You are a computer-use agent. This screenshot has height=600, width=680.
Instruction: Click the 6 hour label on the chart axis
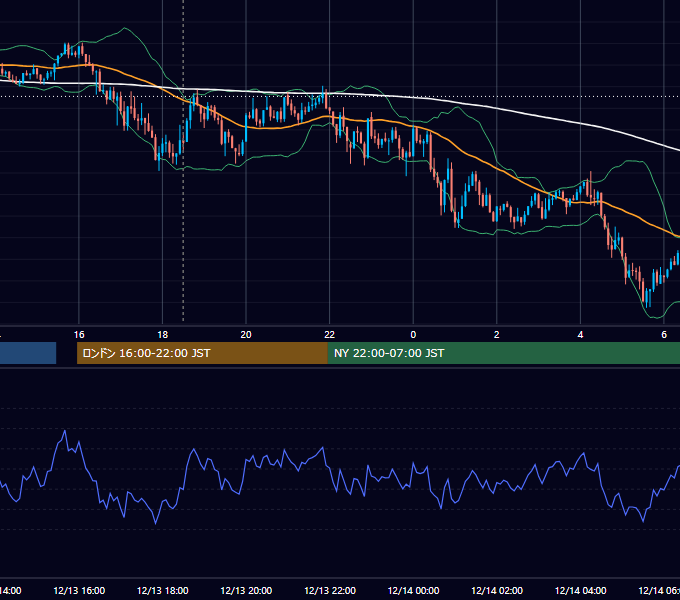click(x=664, y=335)
